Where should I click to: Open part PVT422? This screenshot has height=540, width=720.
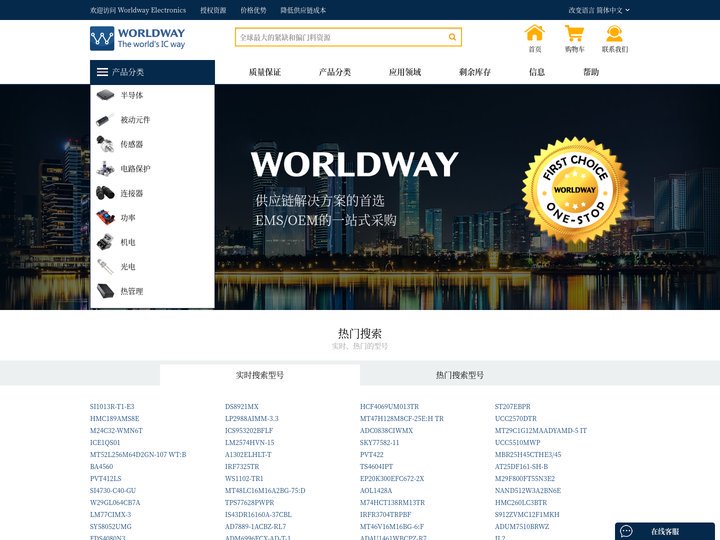371,454
